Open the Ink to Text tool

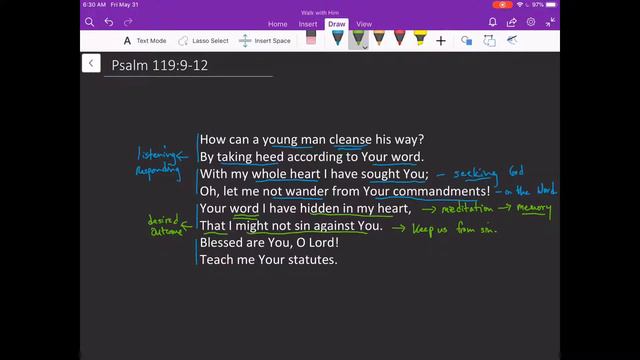point(512,40)
